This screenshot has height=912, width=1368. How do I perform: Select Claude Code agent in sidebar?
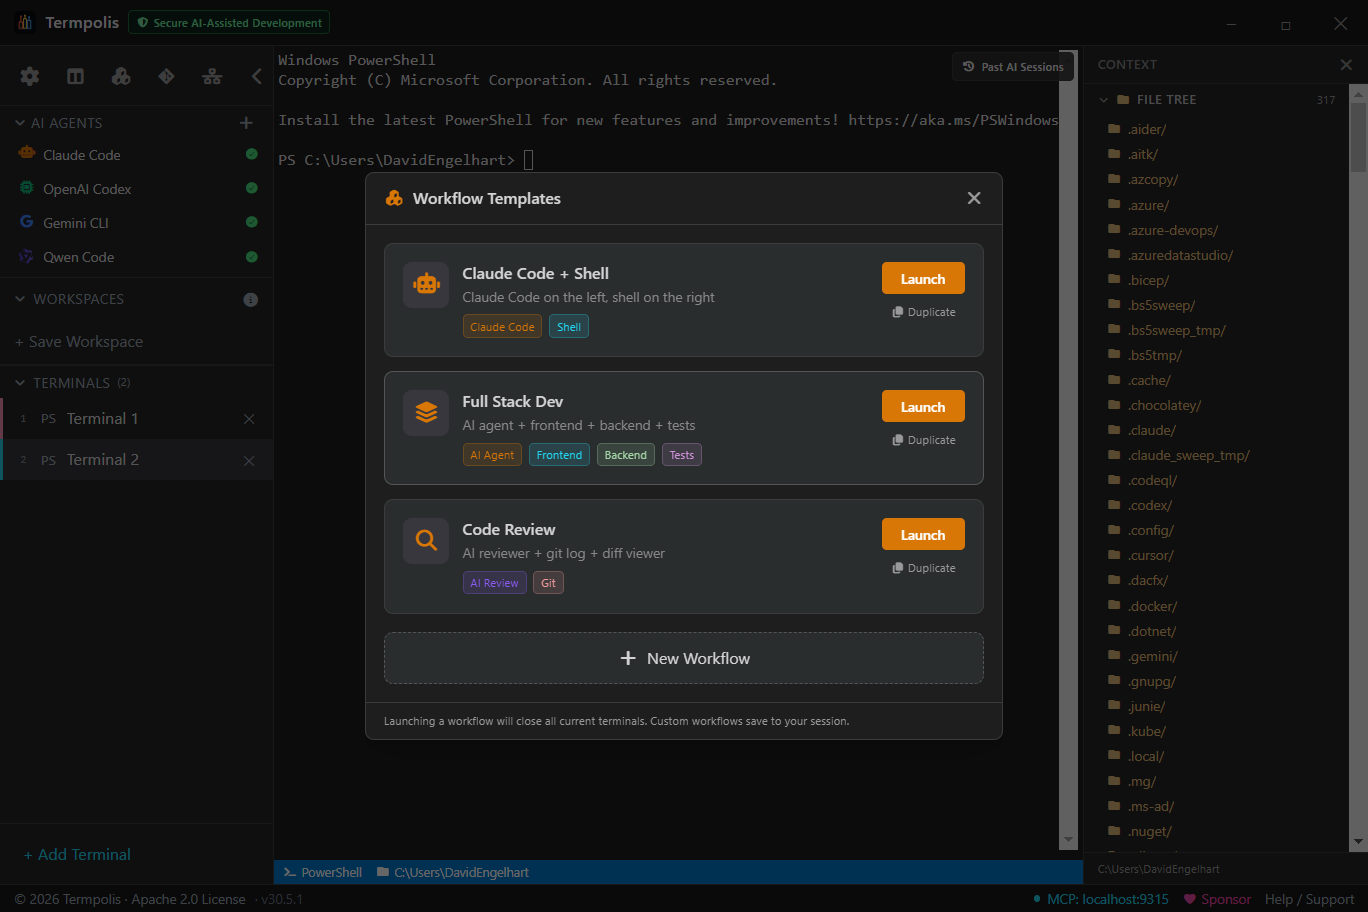click(136, 155)
